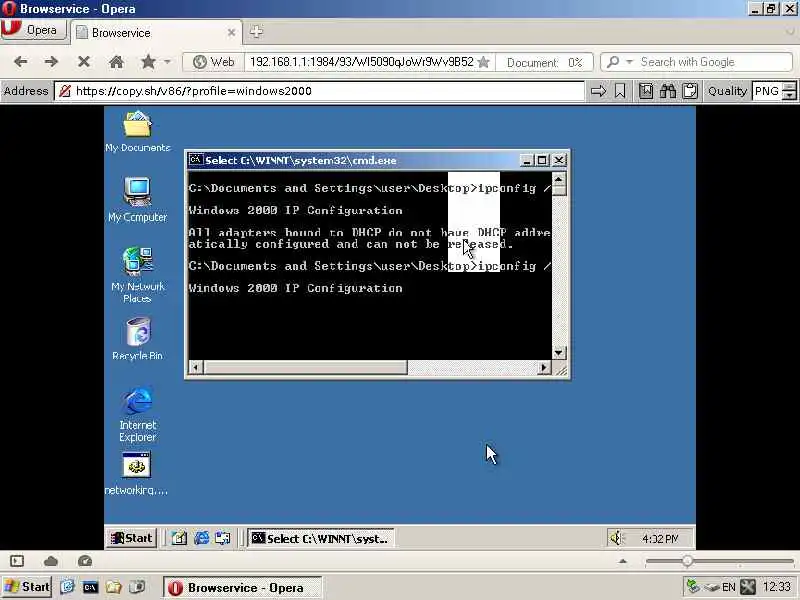This screenshot has height=600, width=800.
Task: Toggle the Opera panel button in status bar
Action: 17,561
